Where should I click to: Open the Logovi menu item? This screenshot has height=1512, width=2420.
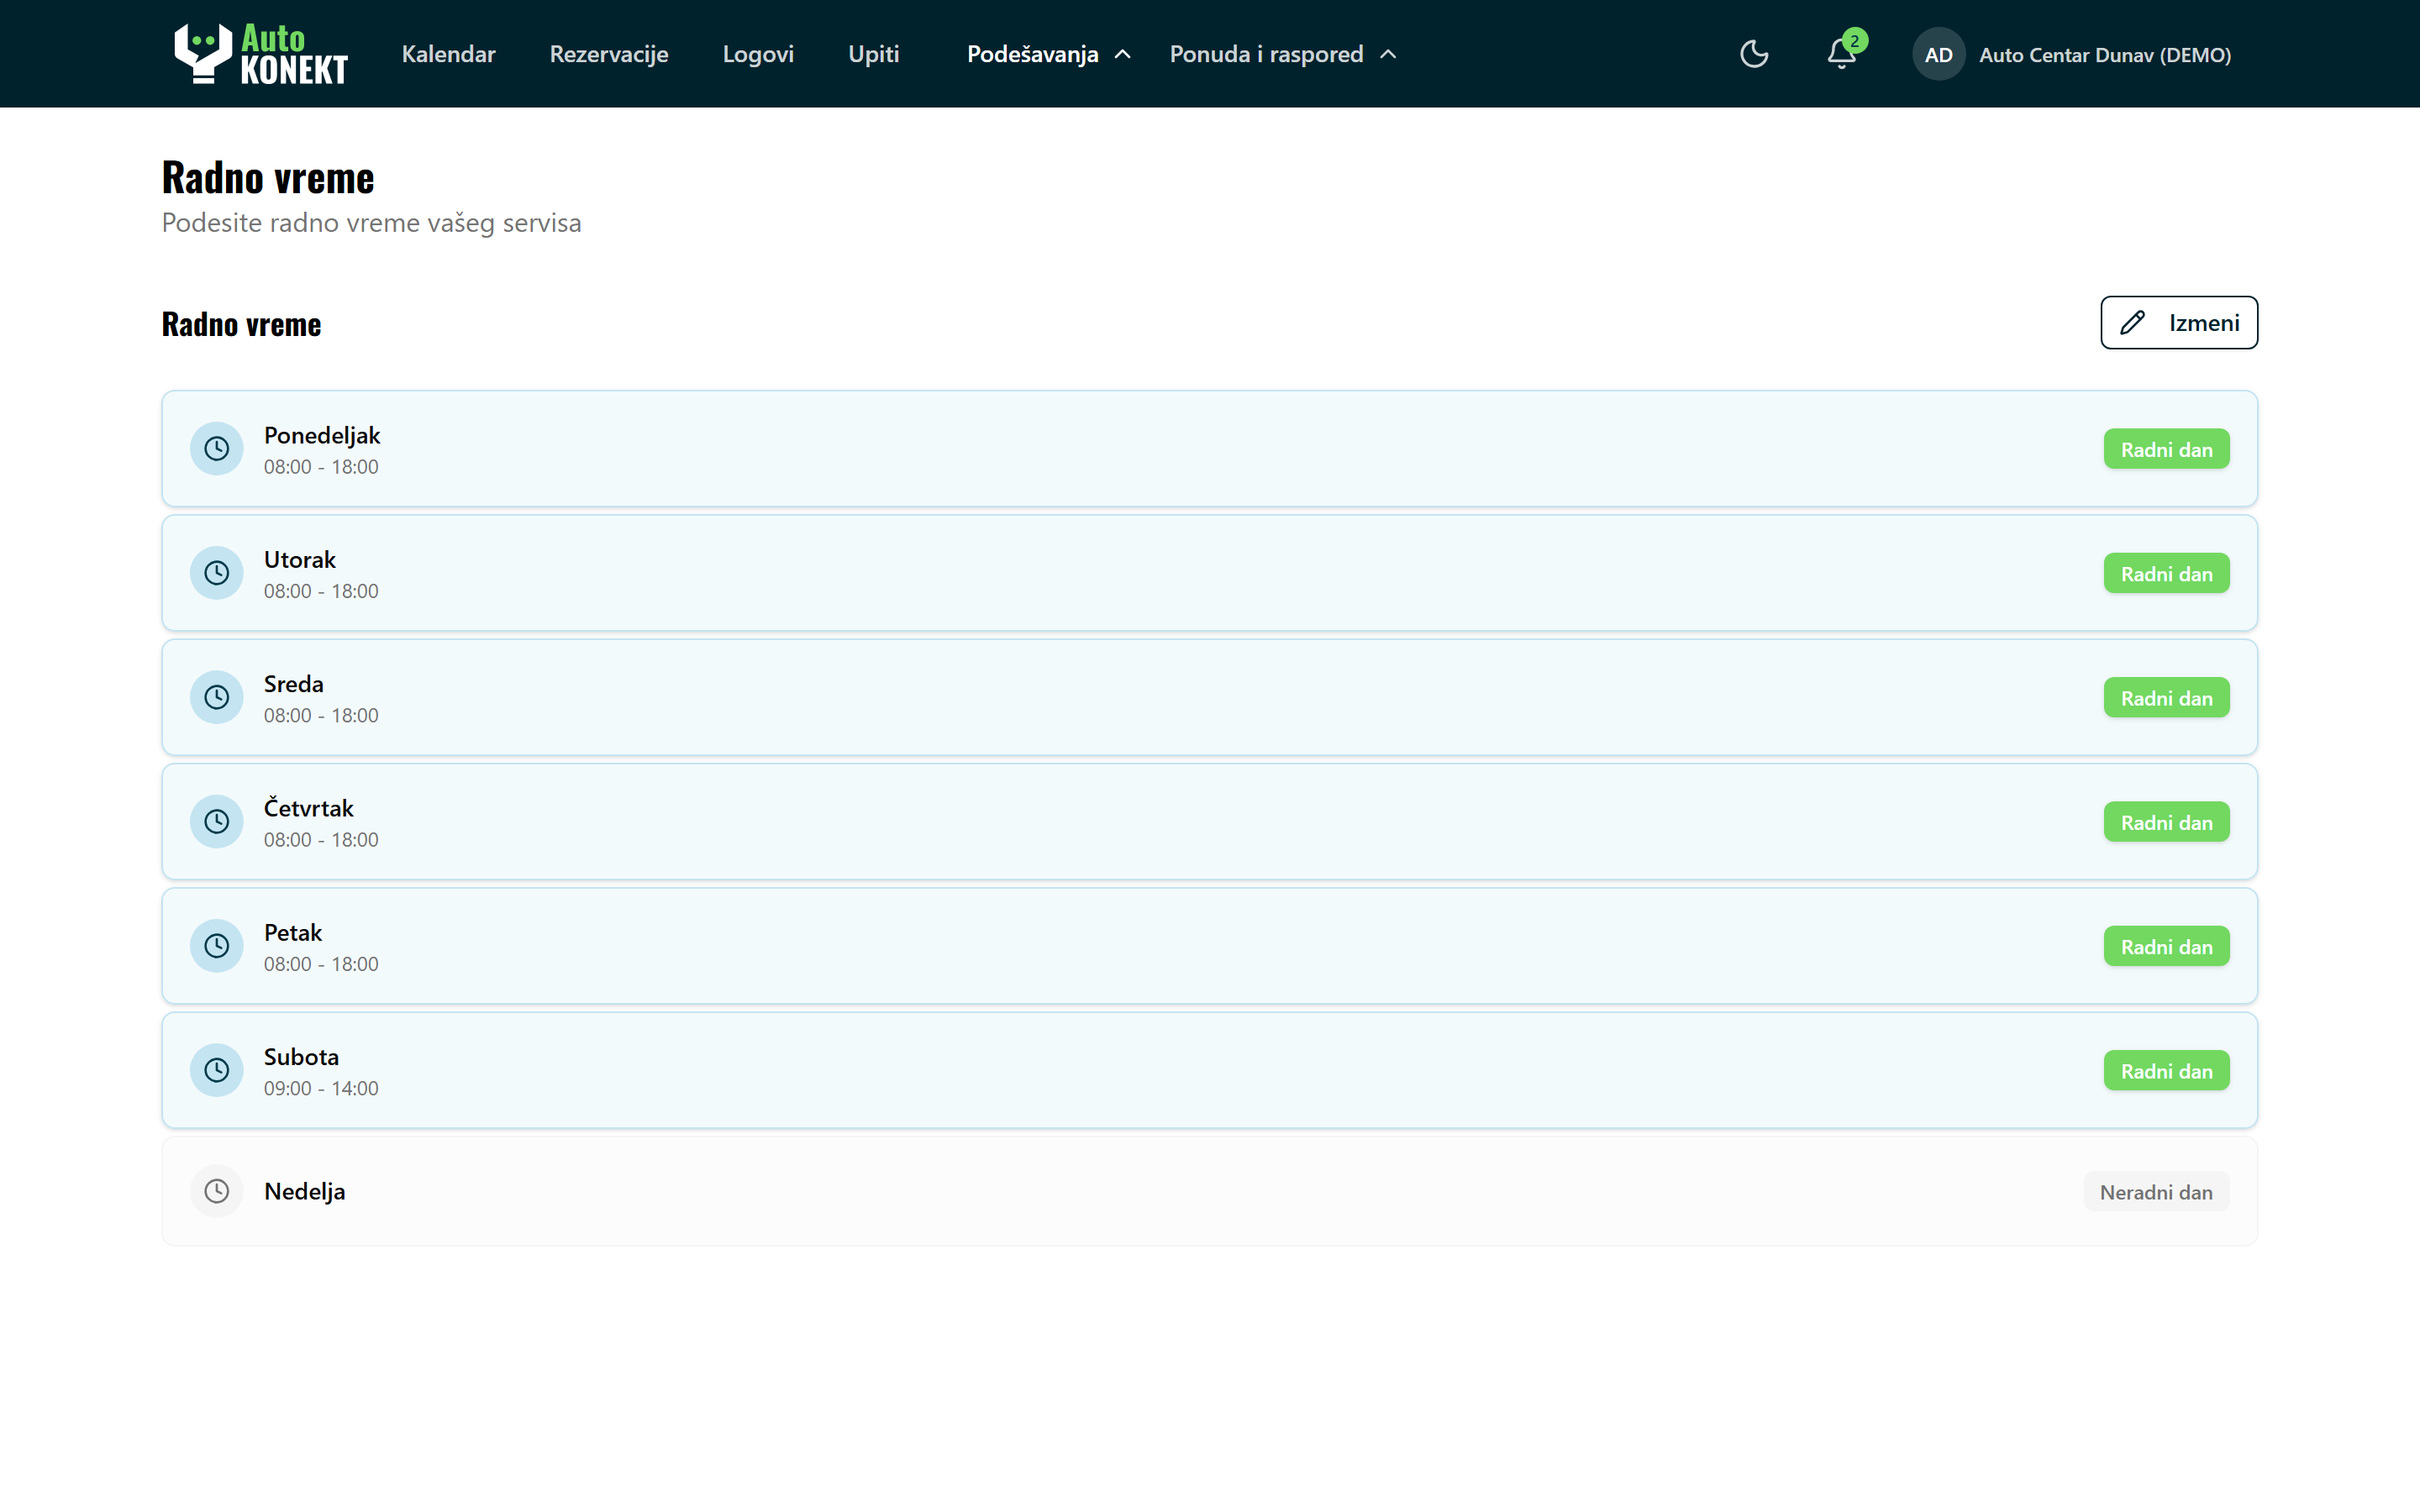click(x=758, y=54)
